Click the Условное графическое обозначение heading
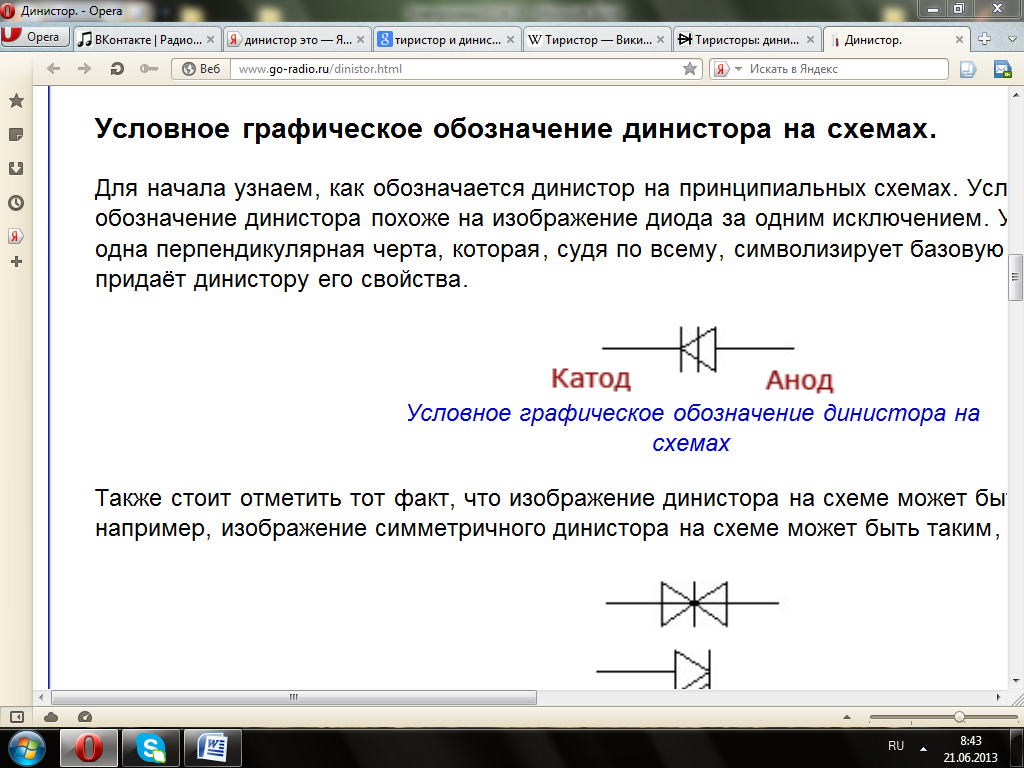The width and height of the screenshot is (1024, 768). pos(515,129)
